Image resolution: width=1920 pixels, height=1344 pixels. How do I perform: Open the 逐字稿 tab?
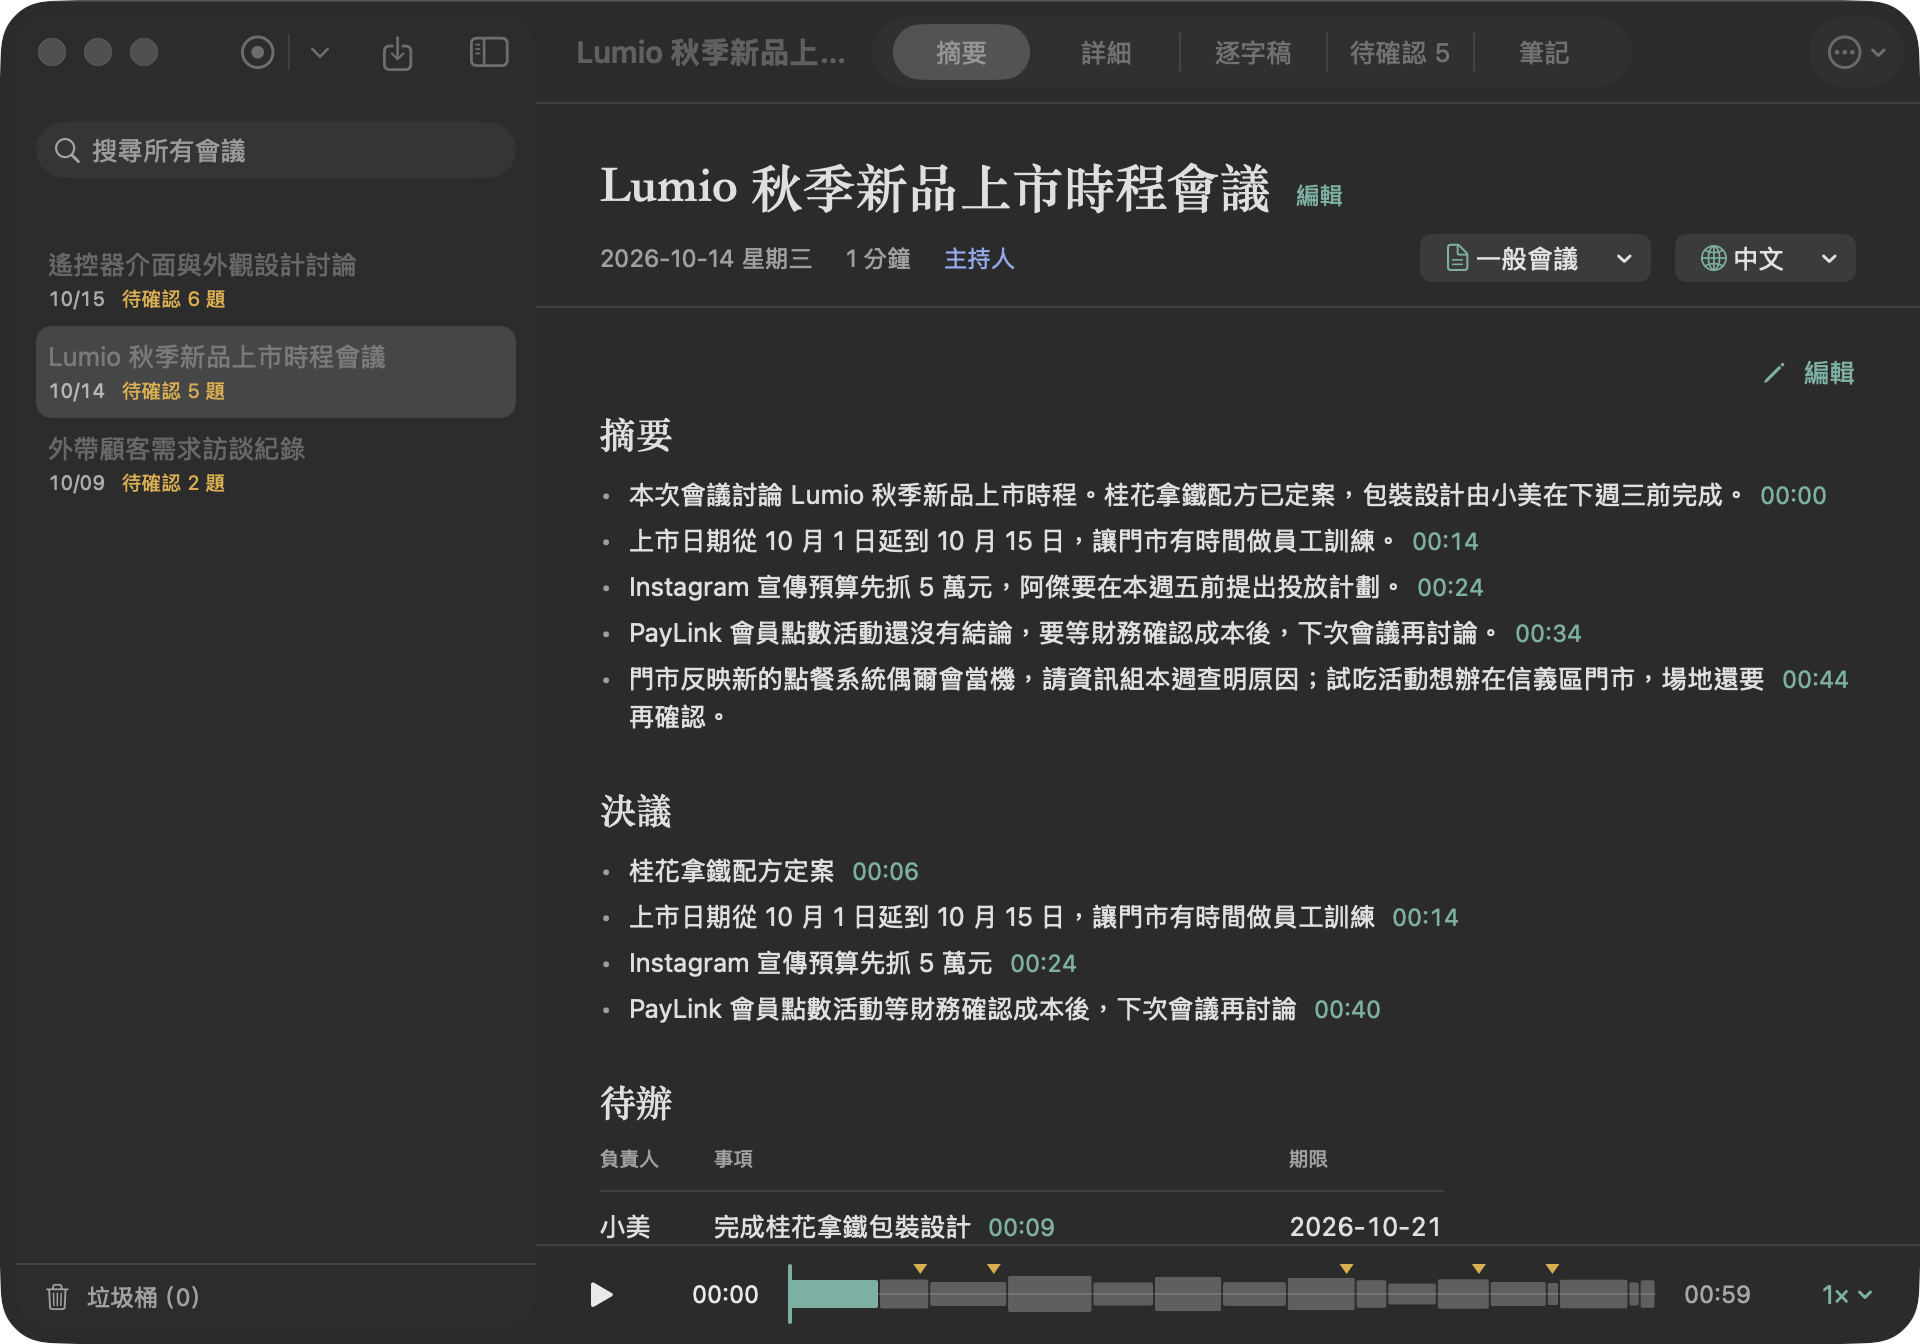tap(1253, 52)
